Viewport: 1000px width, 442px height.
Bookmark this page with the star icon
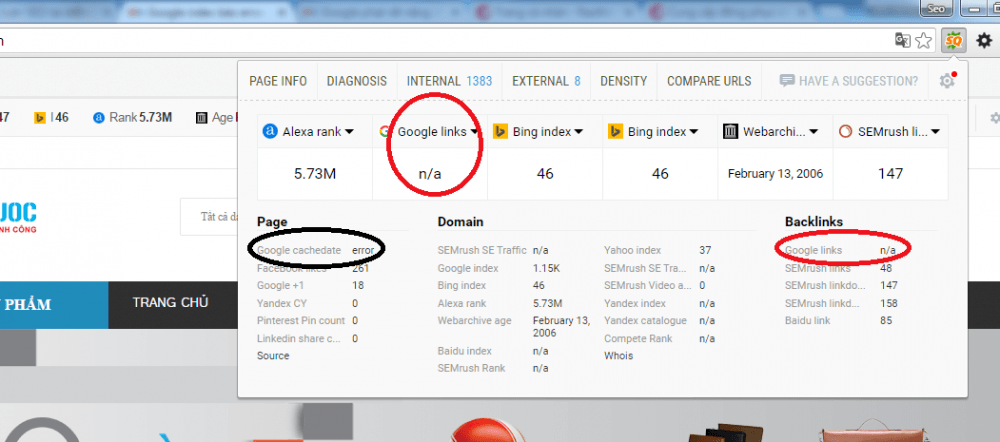(x=923, y=41)
